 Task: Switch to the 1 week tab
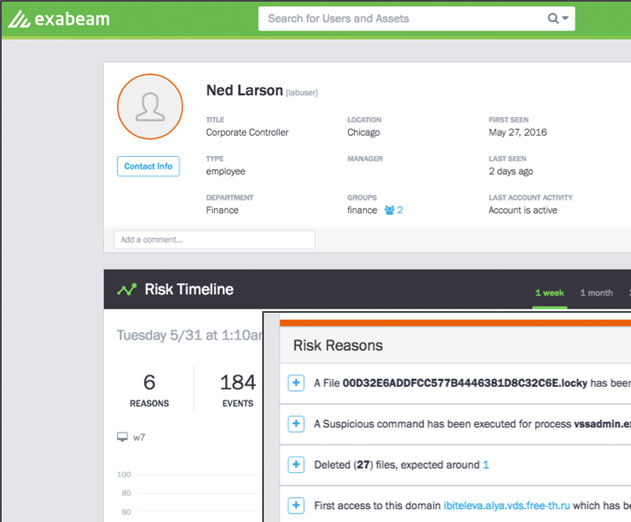point(549,293)
